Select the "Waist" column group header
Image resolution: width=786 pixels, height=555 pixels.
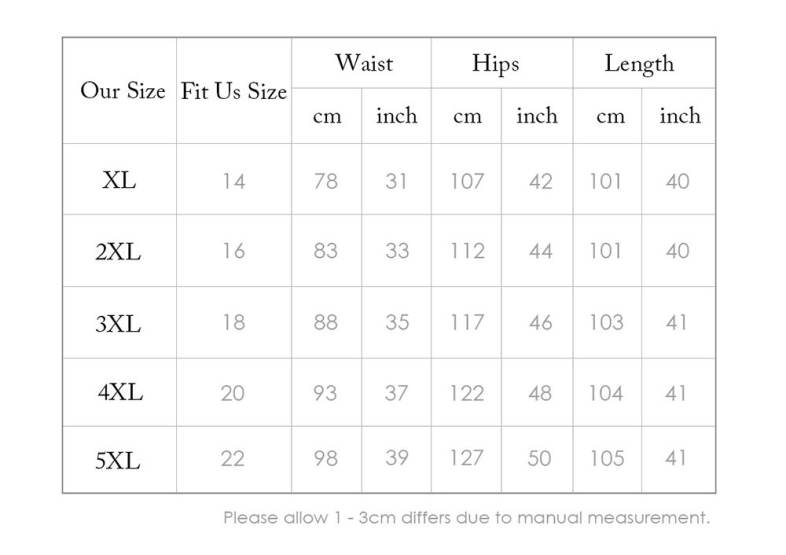[x=363, y=64]
